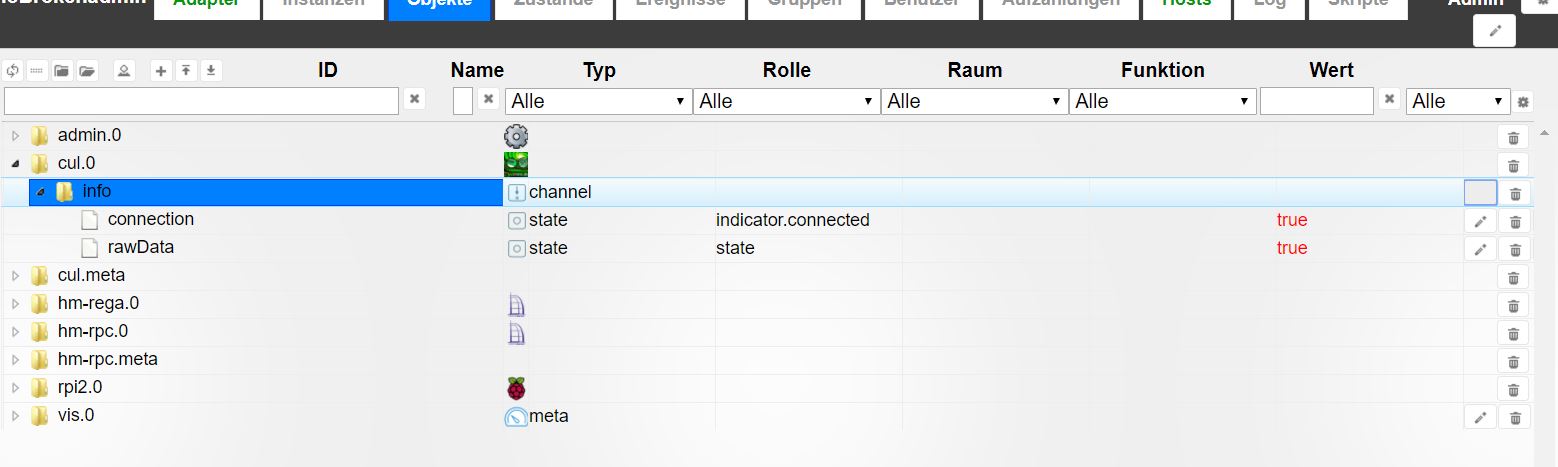The height and width of the screenshot is (467, 1558).
Task: Focus the ID filter text field
Action: click(201, 101)
